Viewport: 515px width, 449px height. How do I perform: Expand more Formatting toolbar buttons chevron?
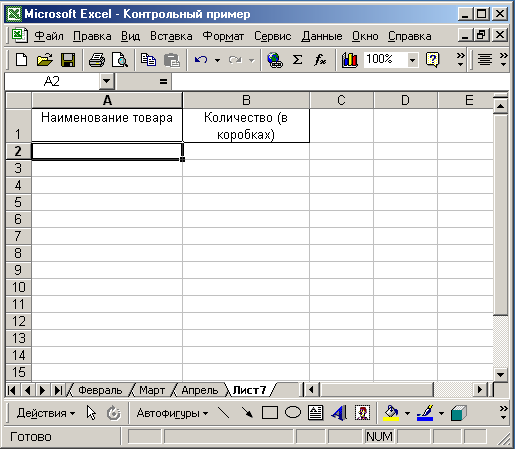pos(503,60)
